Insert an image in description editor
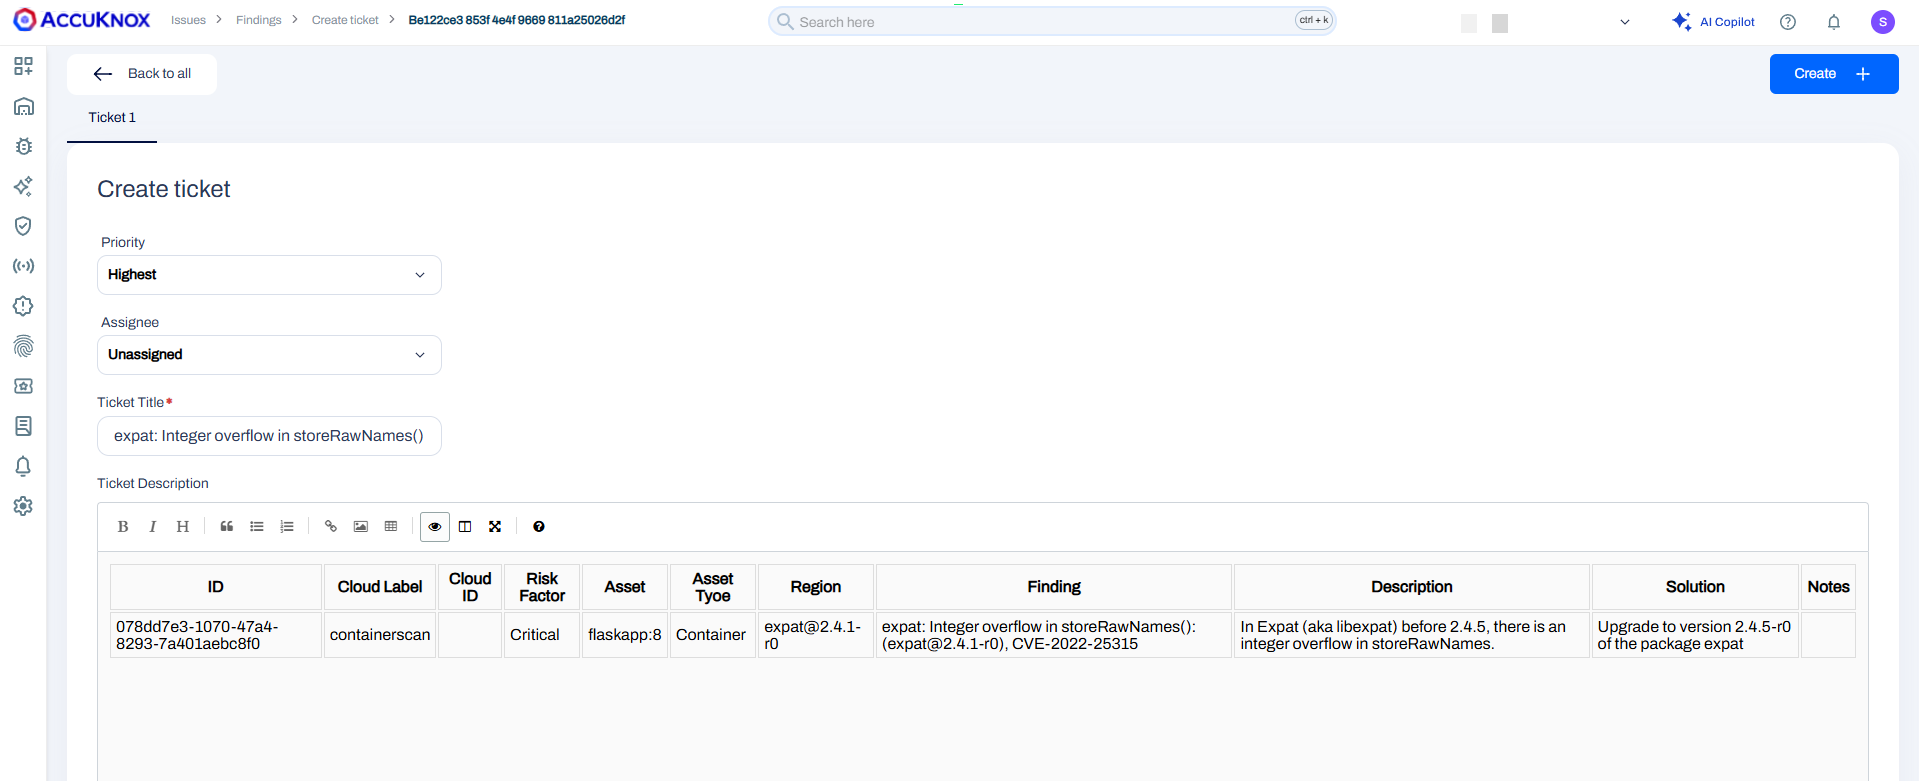The height and width of the screenshot is (781, 1919). pyautogui.click(x=361, y=527)
